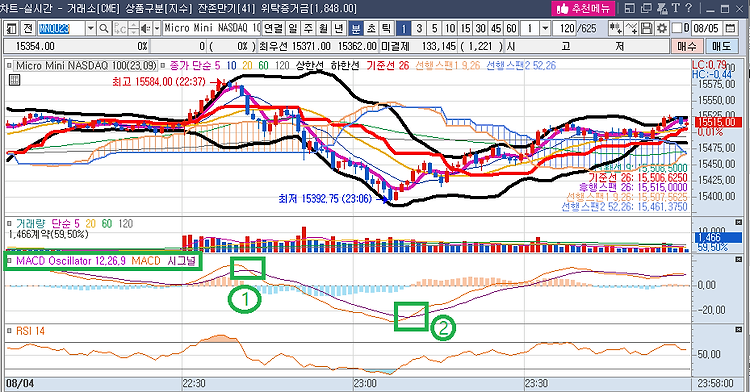Screen dimensions: 750x392
Task: Open the 추천메뉴 recommended menu
Action: tap(583, 8)
